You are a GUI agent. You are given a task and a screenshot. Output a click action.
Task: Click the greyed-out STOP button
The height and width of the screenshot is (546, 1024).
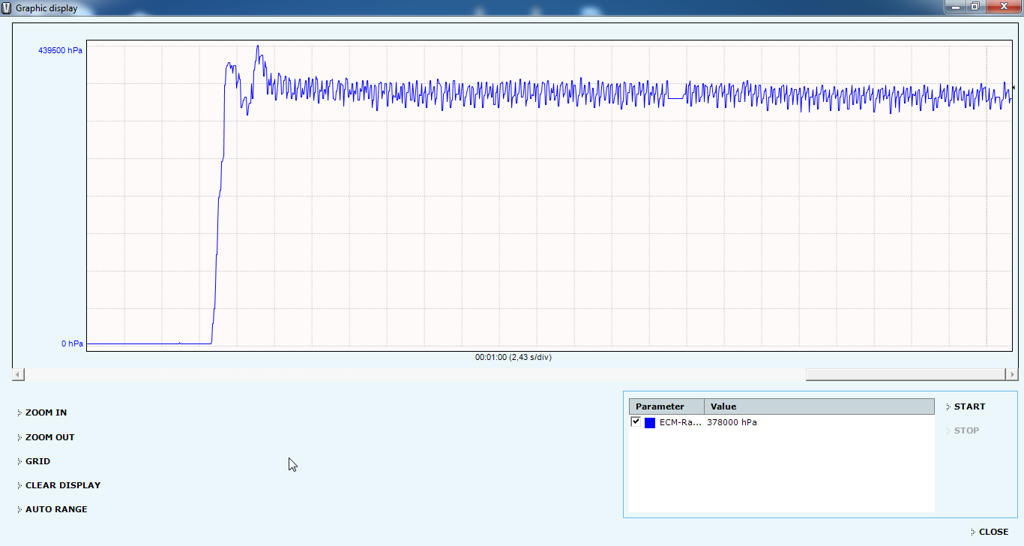(966, 431)
